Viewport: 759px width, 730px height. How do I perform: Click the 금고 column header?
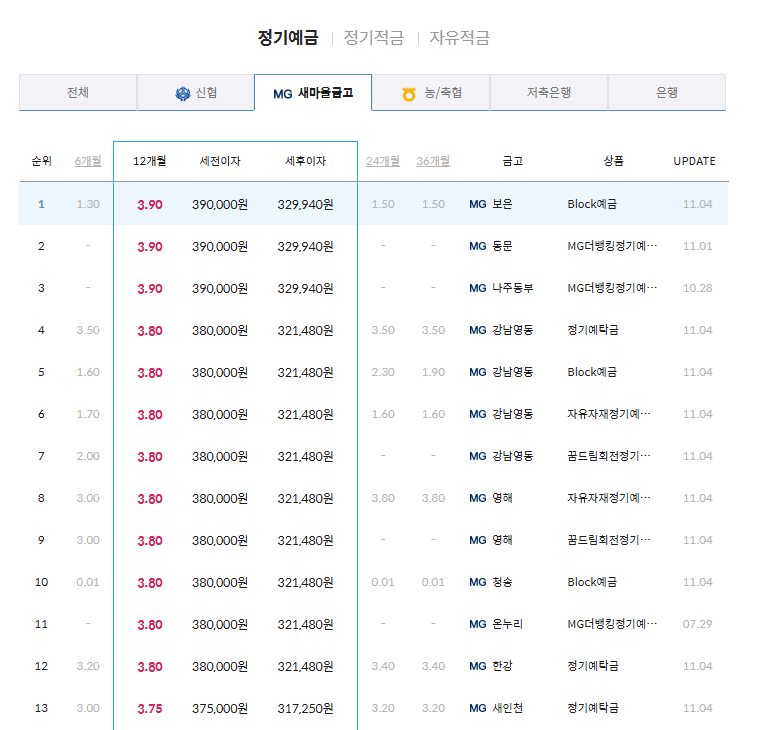pos(513,161)
